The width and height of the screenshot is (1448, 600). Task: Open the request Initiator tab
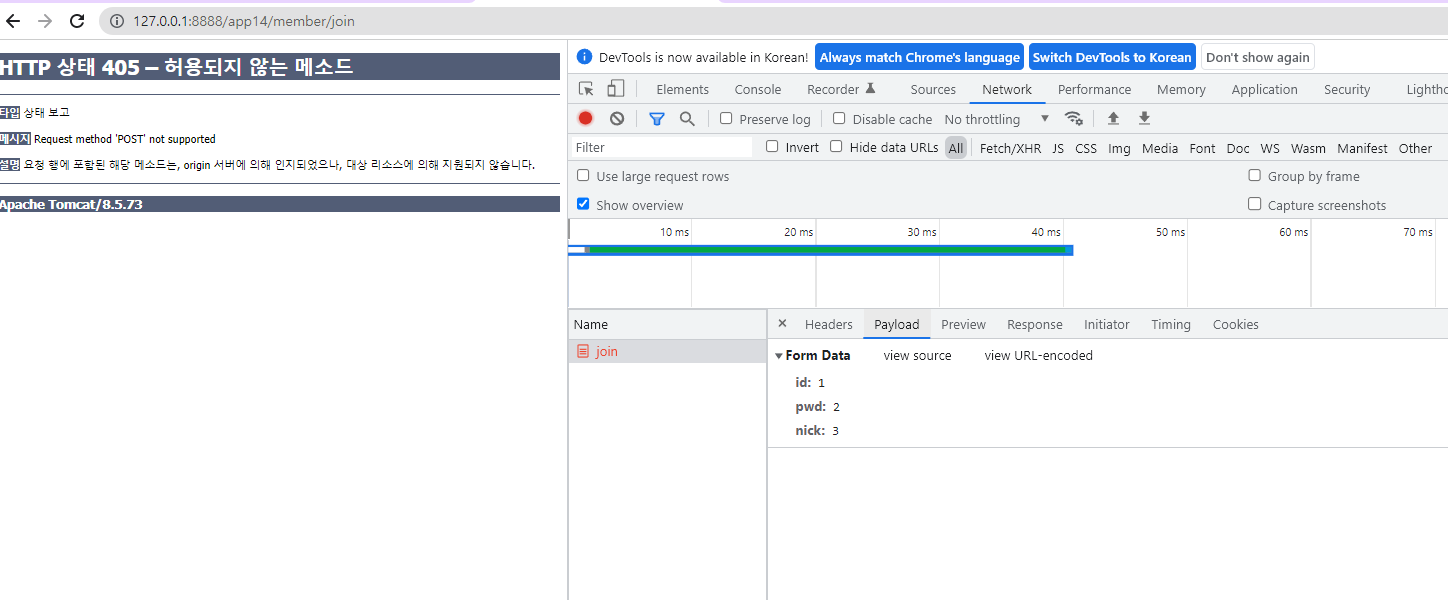point(1107,324)
